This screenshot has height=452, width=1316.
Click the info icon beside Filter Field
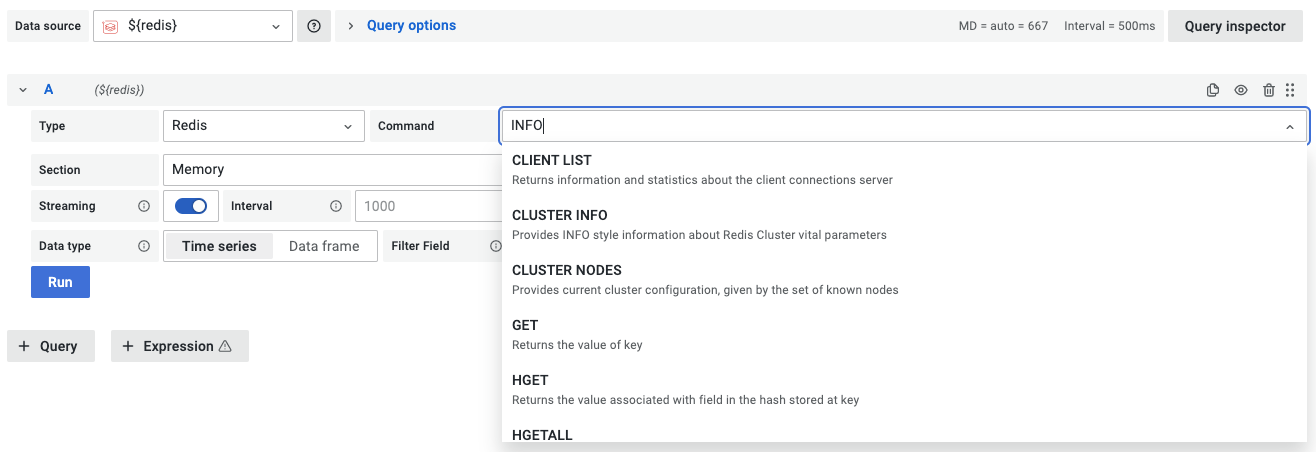(495, 246)
